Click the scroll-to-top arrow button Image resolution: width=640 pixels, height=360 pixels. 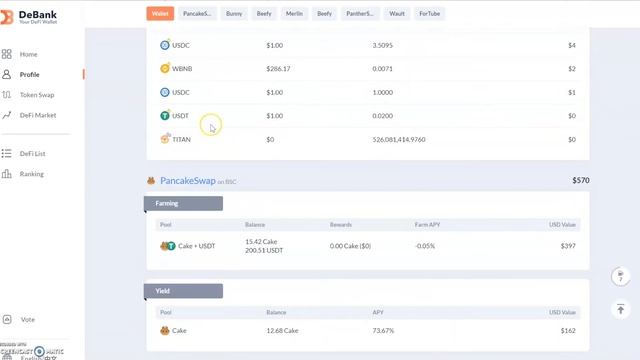(x=620, y=309)
